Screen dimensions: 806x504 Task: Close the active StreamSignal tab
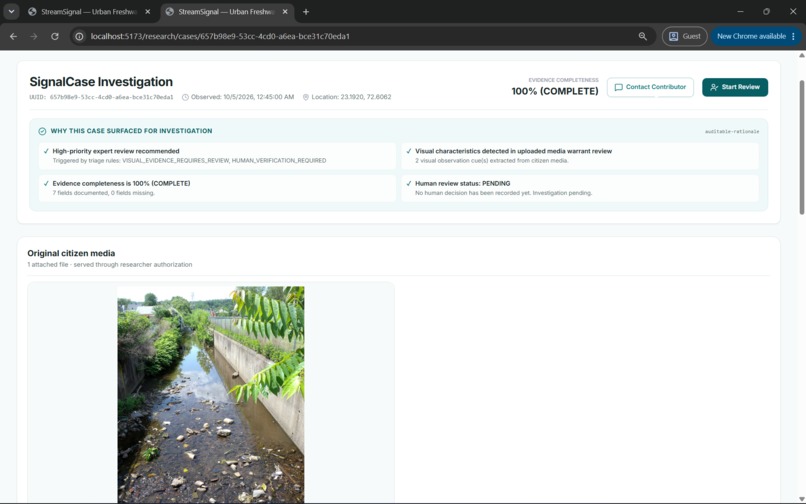285,12
